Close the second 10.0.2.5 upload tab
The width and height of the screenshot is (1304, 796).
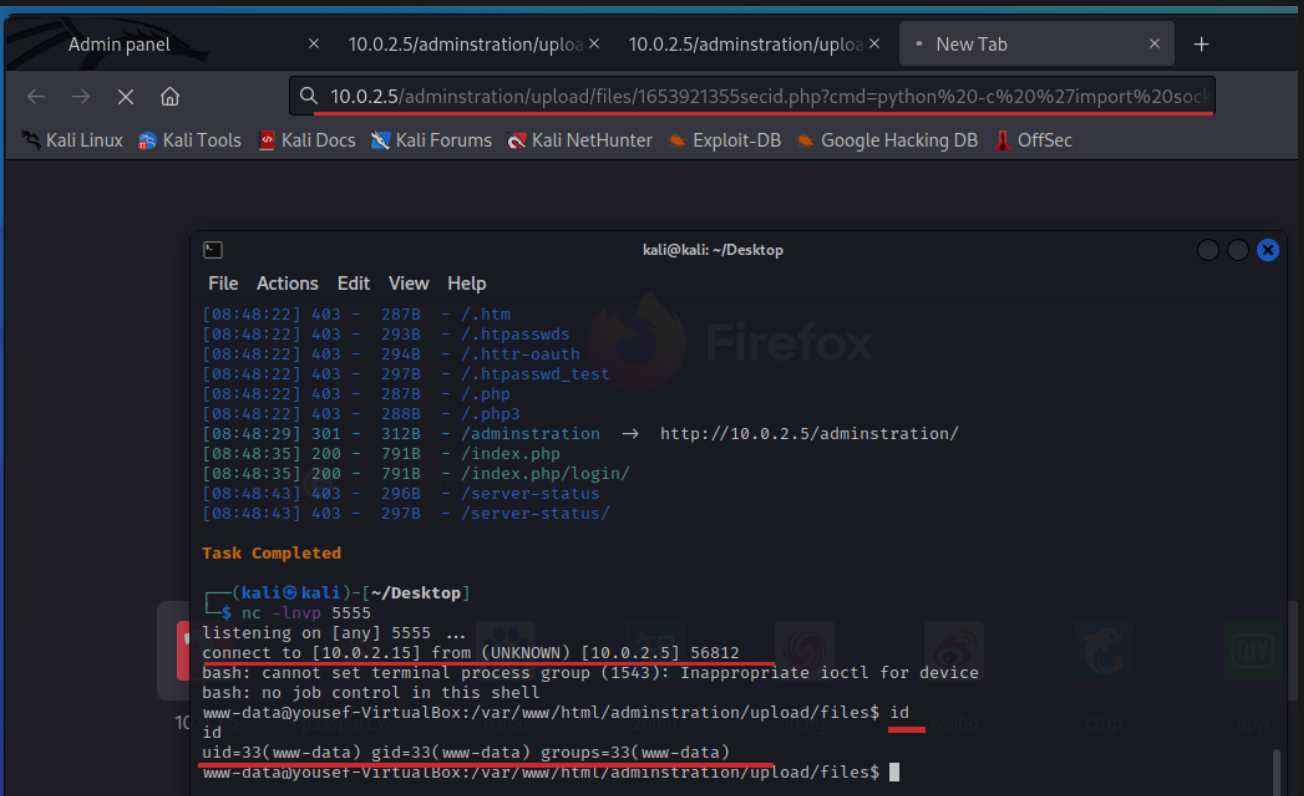point(595,44)
